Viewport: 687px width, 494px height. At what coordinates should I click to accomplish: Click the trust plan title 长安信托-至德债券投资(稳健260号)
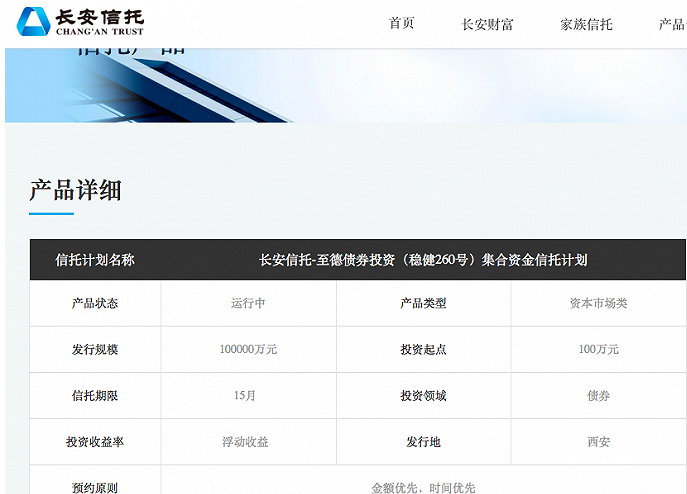pyautogui.click(x=423, y=260)
